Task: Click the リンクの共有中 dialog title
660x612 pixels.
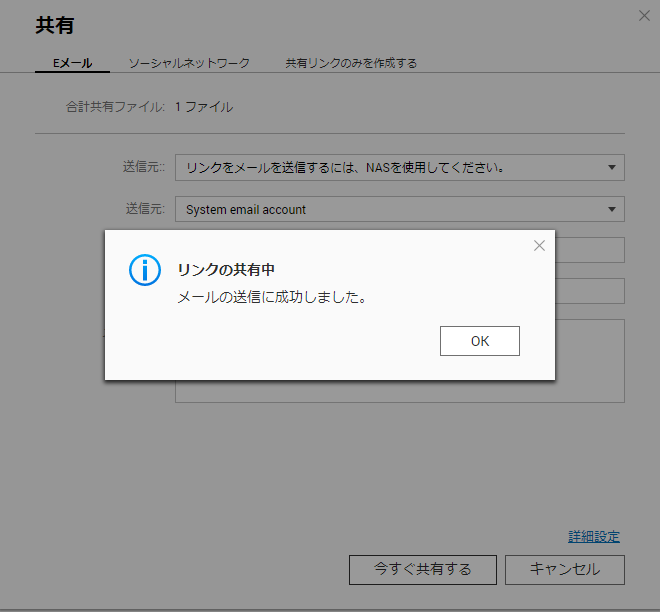Action: click(x=226, y=270)
